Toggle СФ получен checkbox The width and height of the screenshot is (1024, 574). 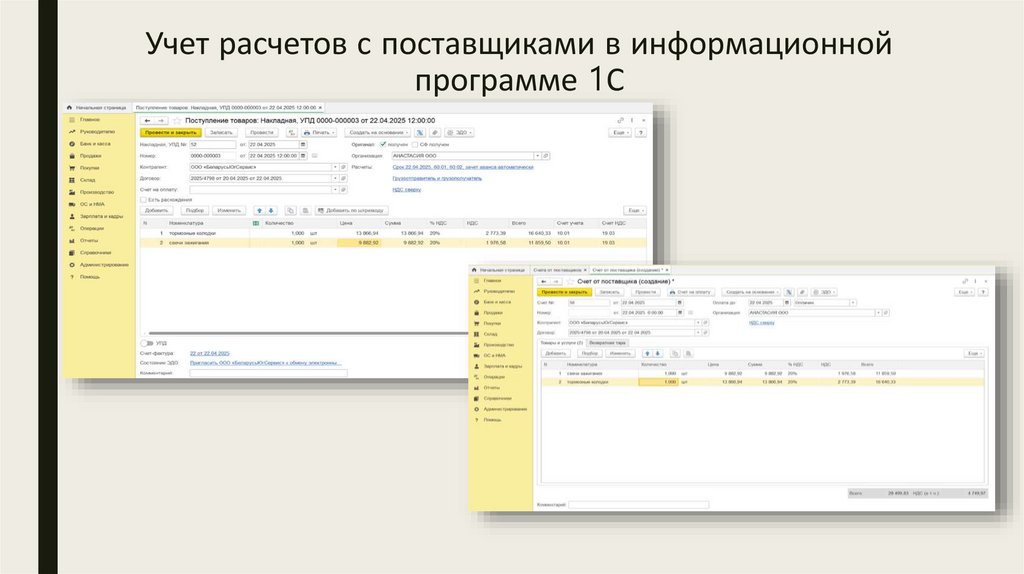tap(415, 144)
